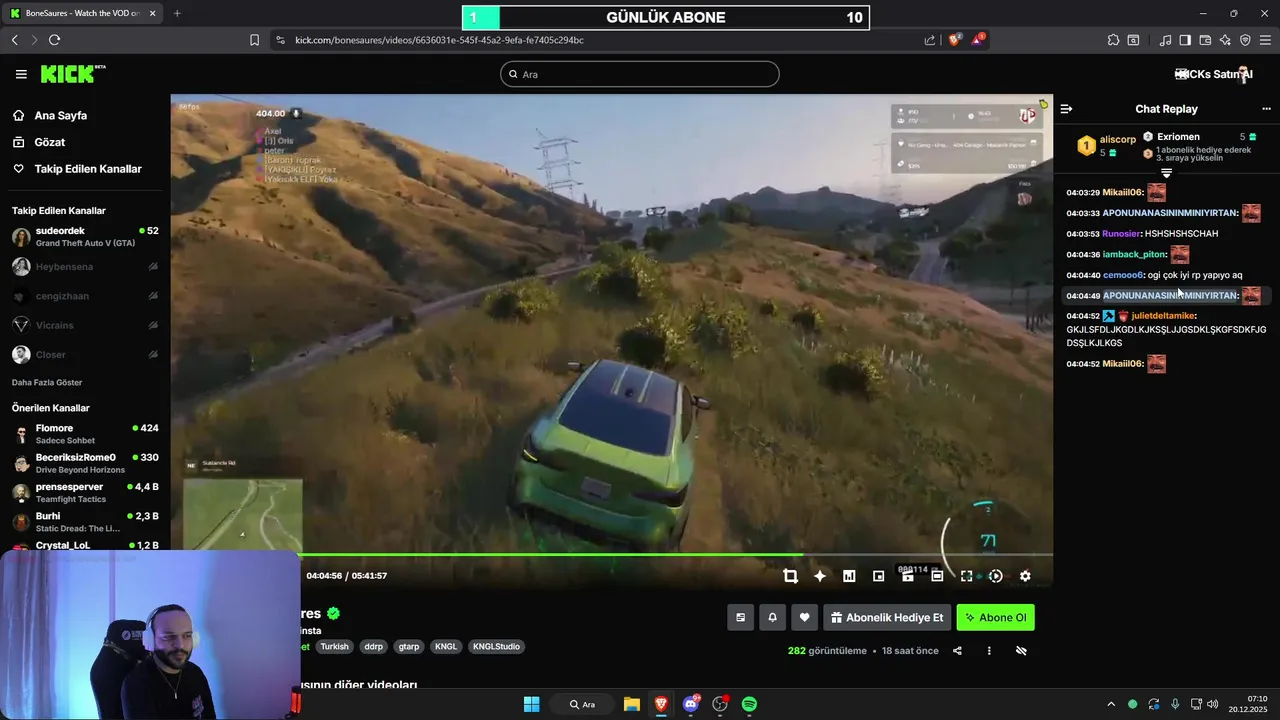Click the crossed-out eye hide icon

pyautogui.click(x=1021, y=651)
